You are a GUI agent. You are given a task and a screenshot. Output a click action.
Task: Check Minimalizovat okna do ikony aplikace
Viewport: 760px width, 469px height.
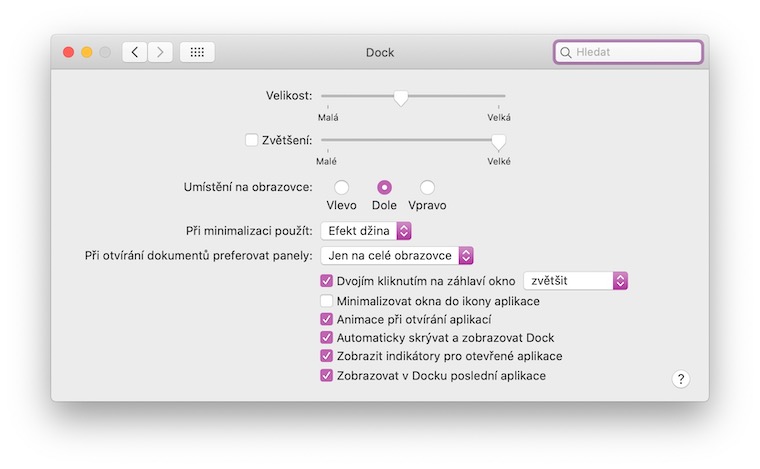[326, 301]
